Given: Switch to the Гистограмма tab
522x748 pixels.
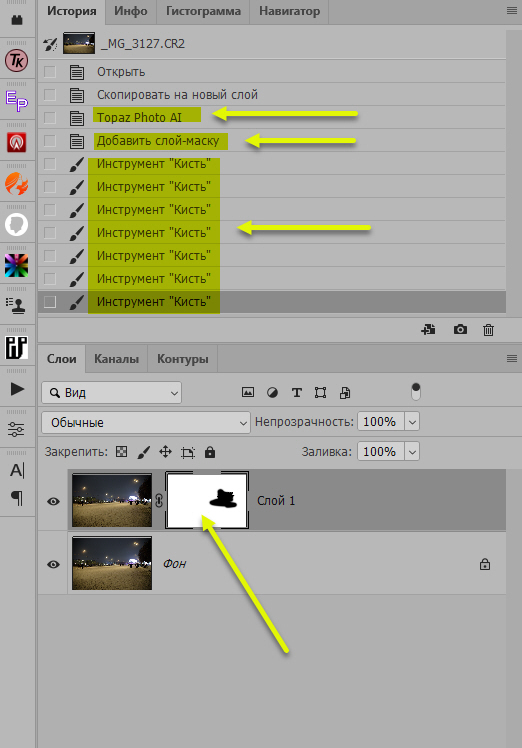Looking at the screenshot, I should pyautogui.click(x=203, y=11).
